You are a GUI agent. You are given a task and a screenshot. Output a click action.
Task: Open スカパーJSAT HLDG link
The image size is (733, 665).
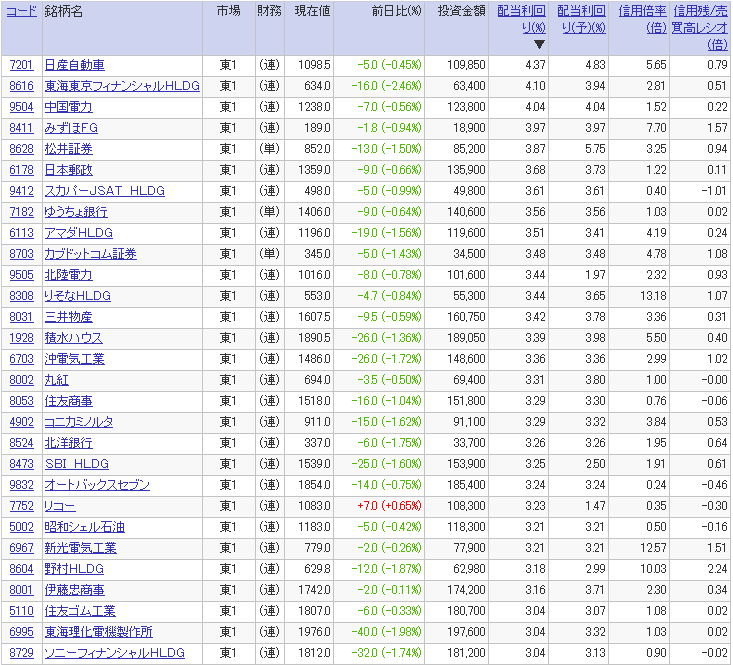coord(105,191)
